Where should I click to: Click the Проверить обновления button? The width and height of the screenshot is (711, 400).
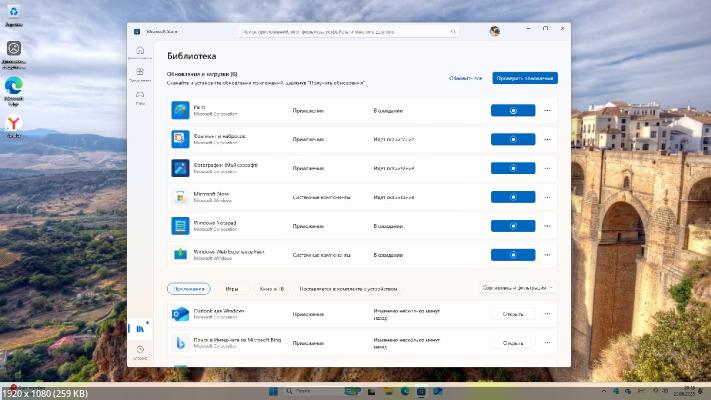pos(525,78)
